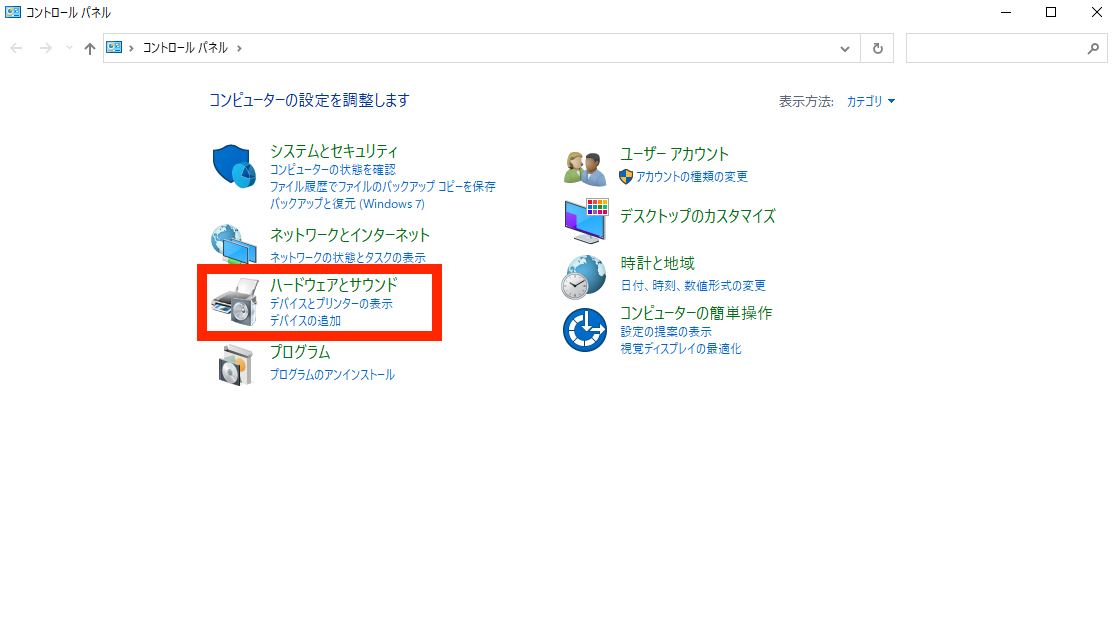Open the ネットワークとインターネット globe icon
Screen dimensions: 1116x626
233,243
